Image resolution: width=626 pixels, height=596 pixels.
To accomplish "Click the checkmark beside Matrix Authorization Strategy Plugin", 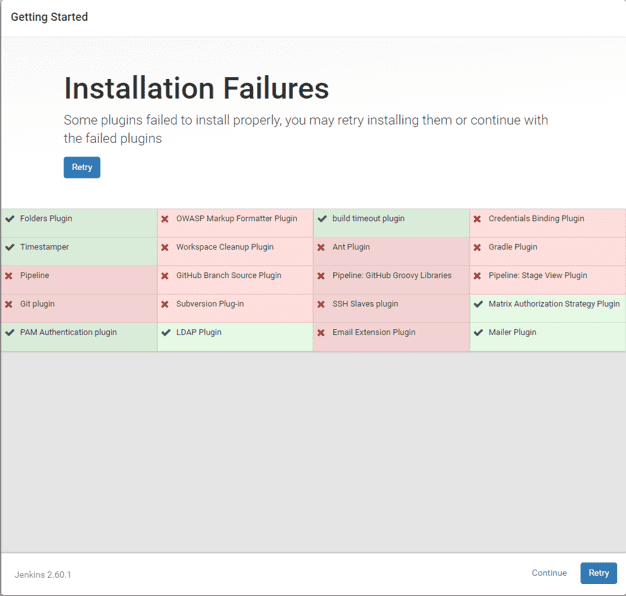I will pyautogui.click(x=478, y=304).
